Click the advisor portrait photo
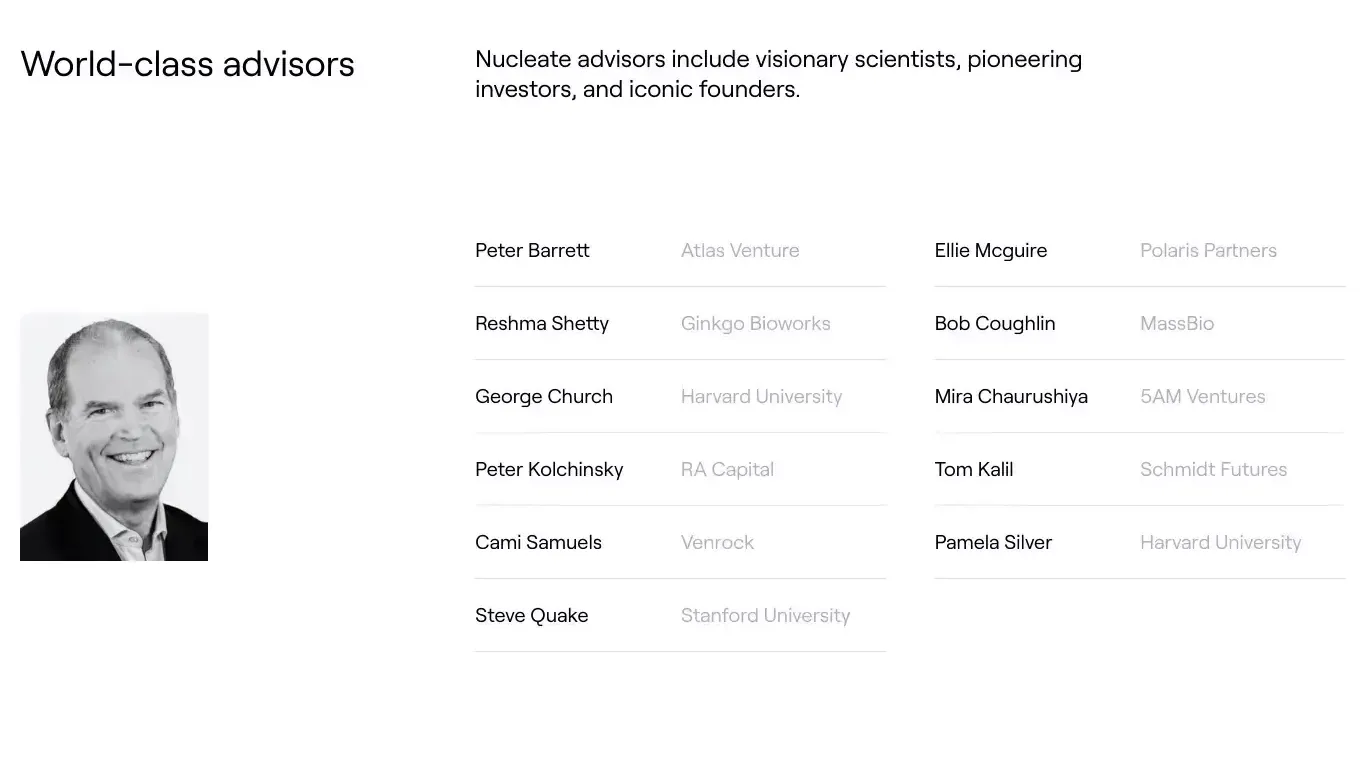The image size is (1366, 778). point(114,437)
